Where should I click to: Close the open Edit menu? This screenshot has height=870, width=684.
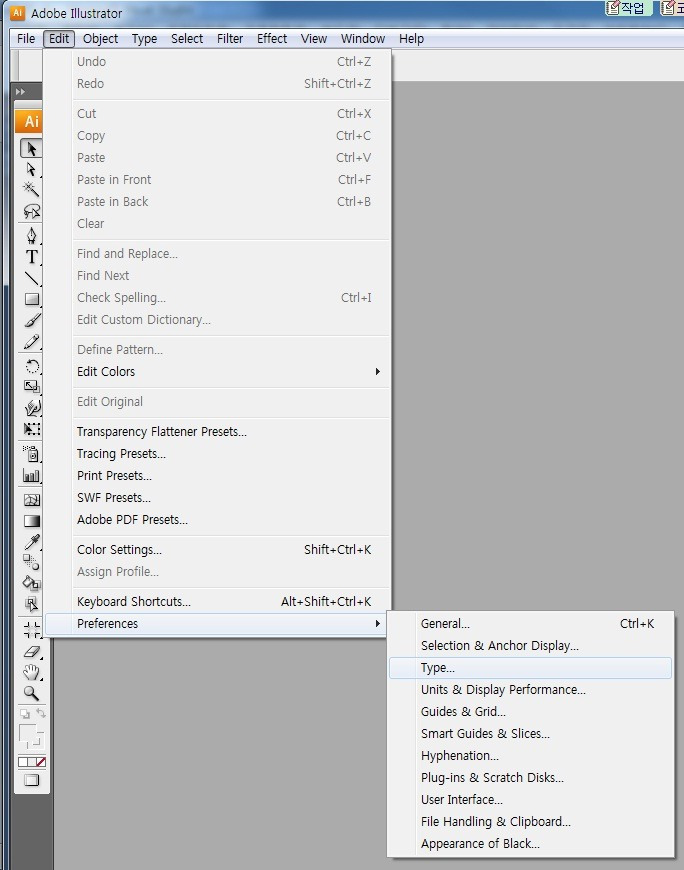59,38
